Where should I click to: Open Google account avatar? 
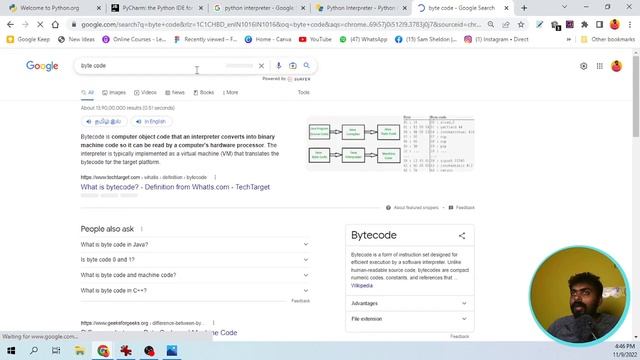(616, 66)
